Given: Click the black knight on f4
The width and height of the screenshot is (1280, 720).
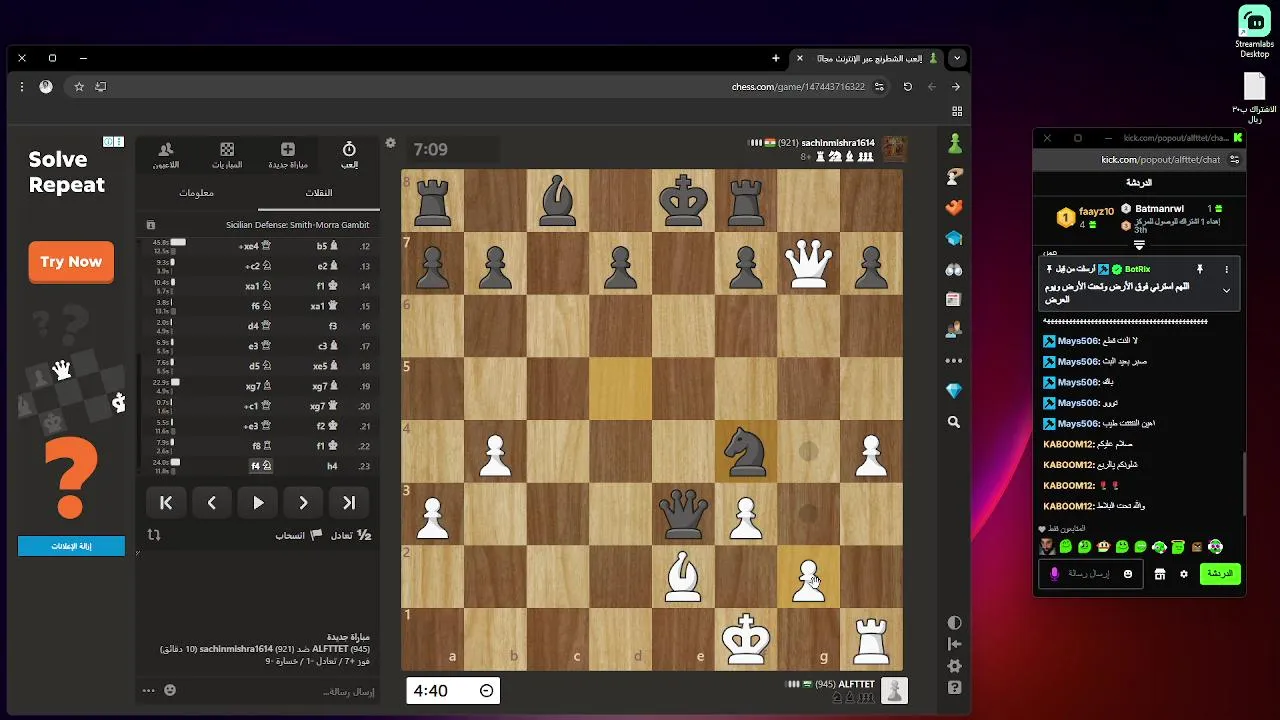Looking at the screenshot, I should click(x=746, y=451).
